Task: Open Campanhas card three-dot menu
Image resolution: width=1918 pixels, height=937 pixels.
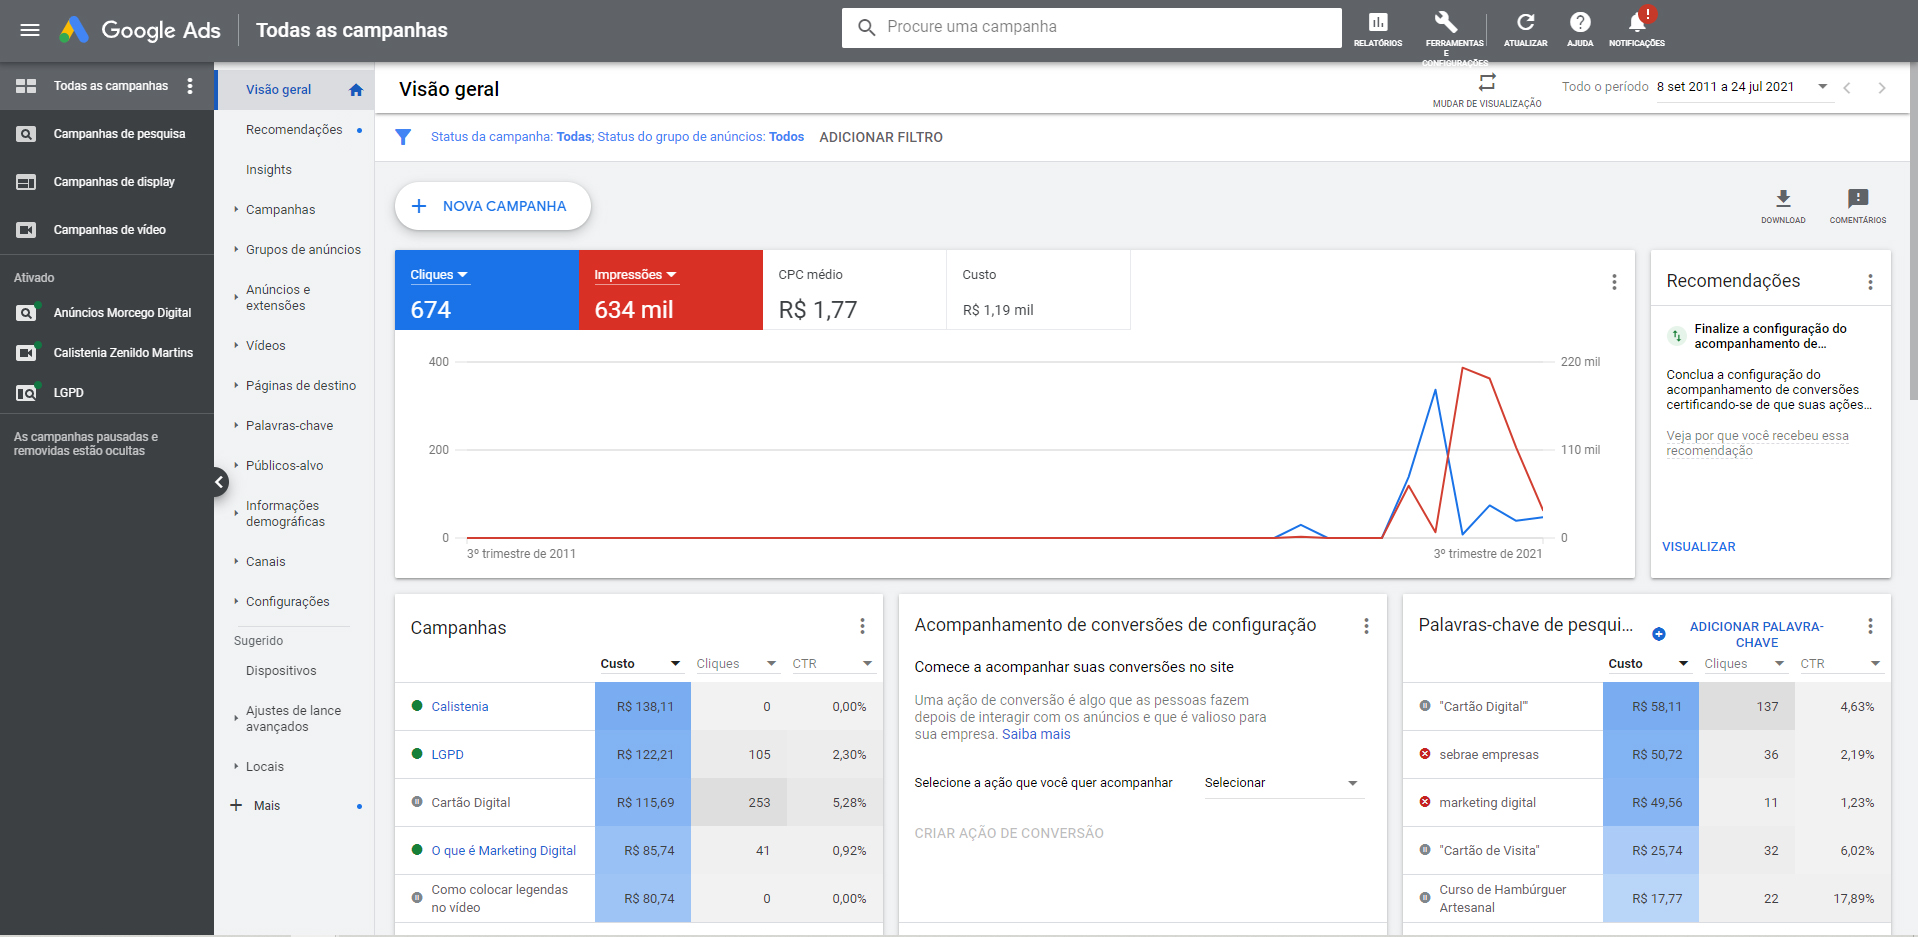Action: click(862, 626)
